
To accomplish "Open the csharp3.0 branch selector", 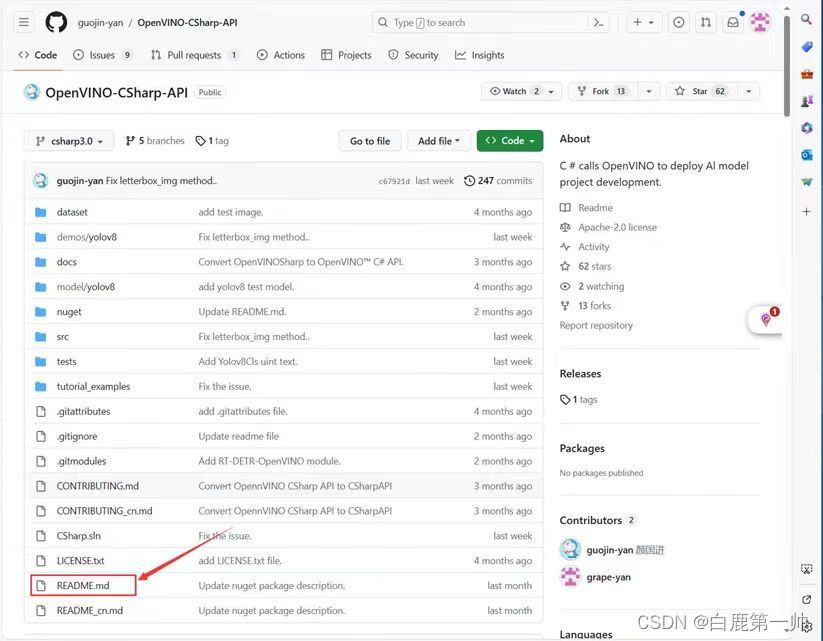I will pyautogui.click(x=69, y=141).
